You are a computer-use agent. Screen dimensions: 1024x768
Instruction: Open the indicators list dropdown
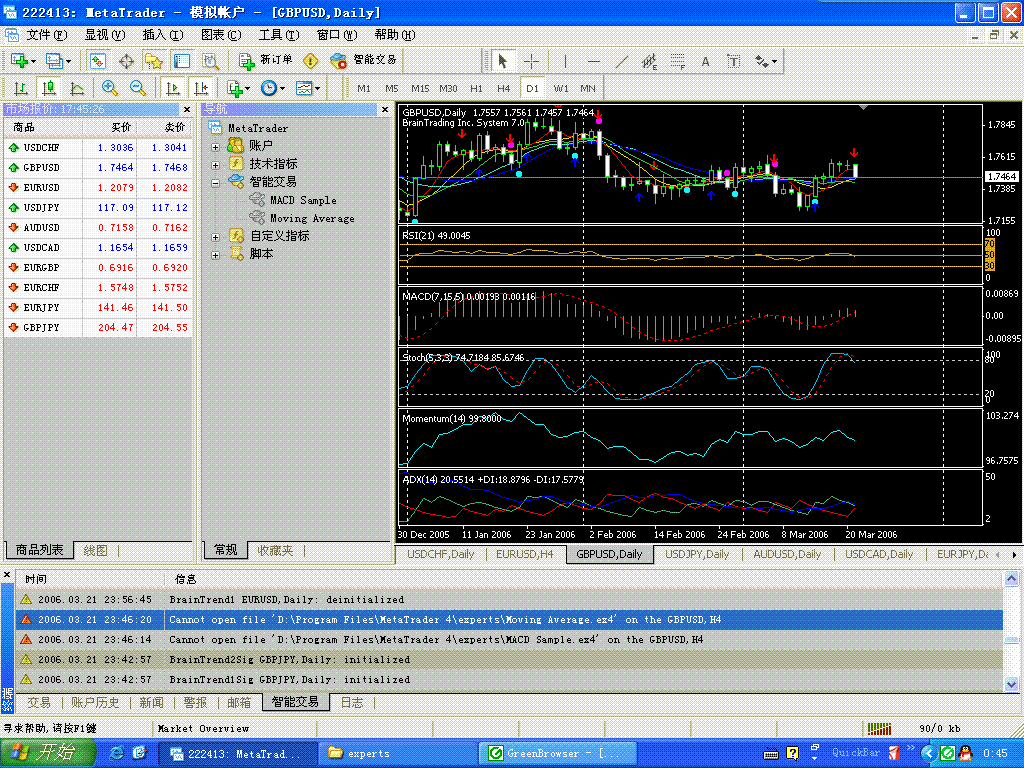pyautogui.click(x=238, y=88)
